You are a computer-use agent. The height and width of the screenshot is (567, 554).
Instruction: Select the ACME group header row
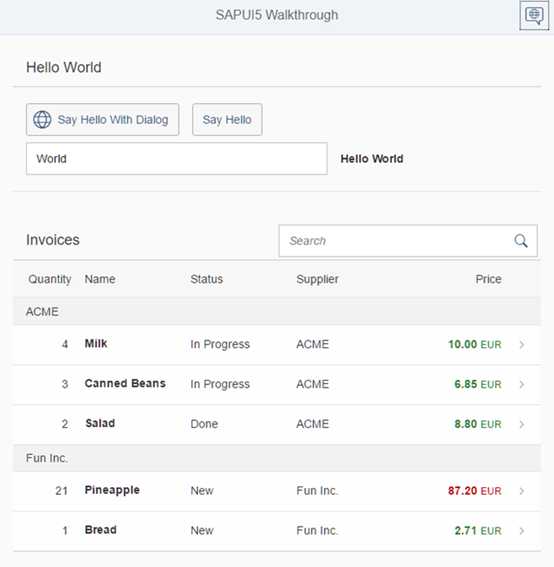277,312
